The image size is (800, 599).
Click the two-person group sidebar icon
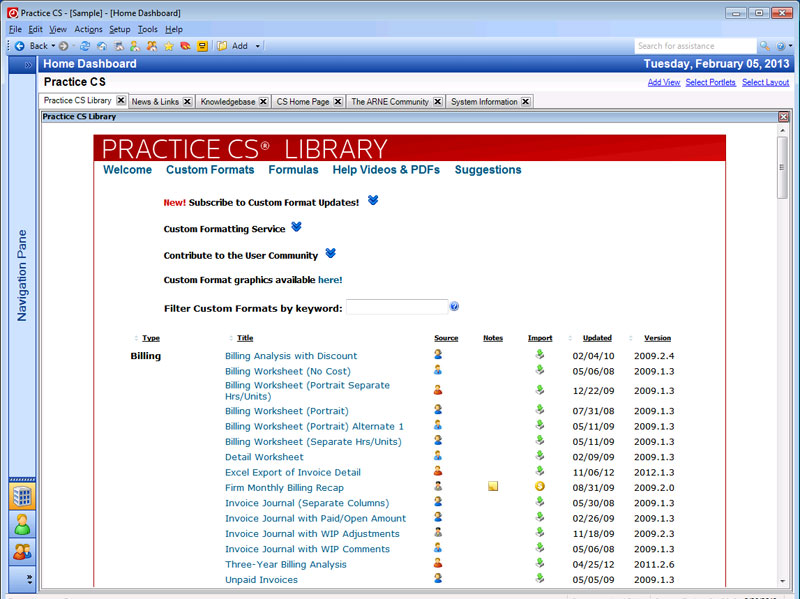(22, 551)
